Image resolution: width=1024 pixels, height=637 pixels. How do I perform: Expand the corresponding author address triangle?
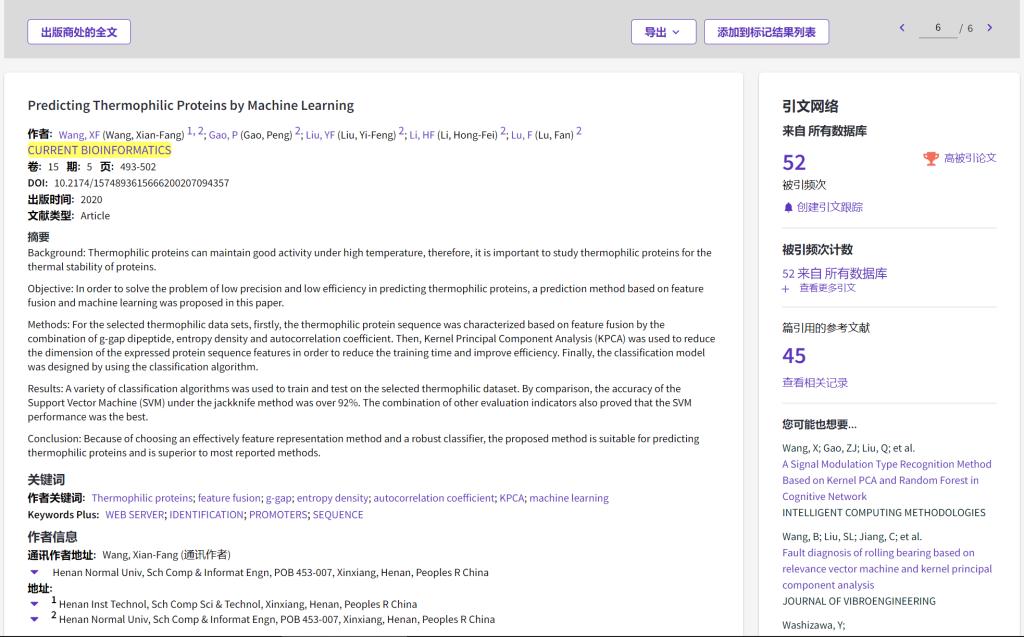coord(34,573)
